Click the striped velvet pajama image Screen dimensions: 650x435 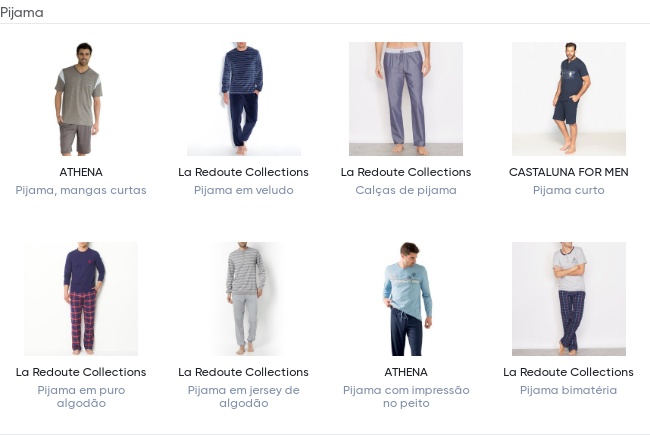coord(243,99)
